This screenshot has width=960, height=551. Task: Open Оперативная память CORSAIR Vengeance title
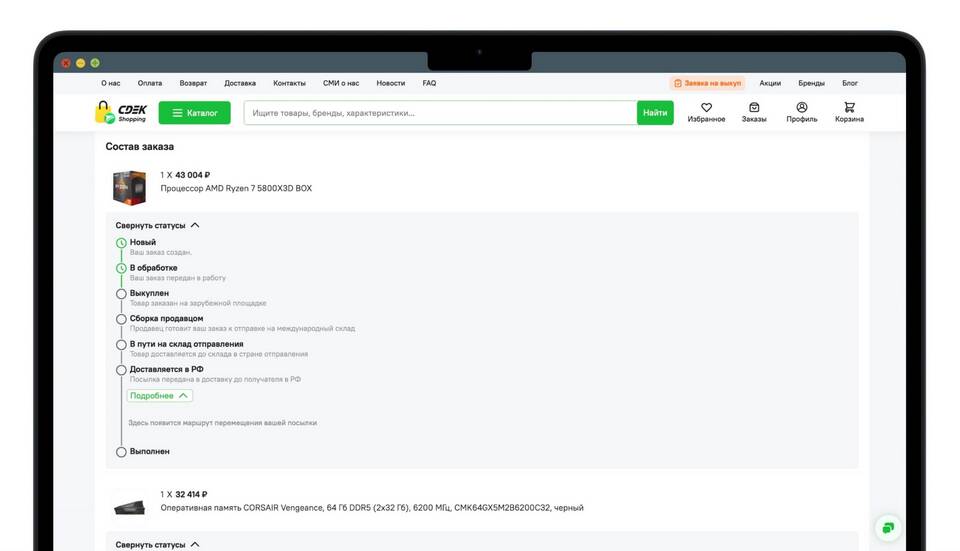[x=372, y=508]
